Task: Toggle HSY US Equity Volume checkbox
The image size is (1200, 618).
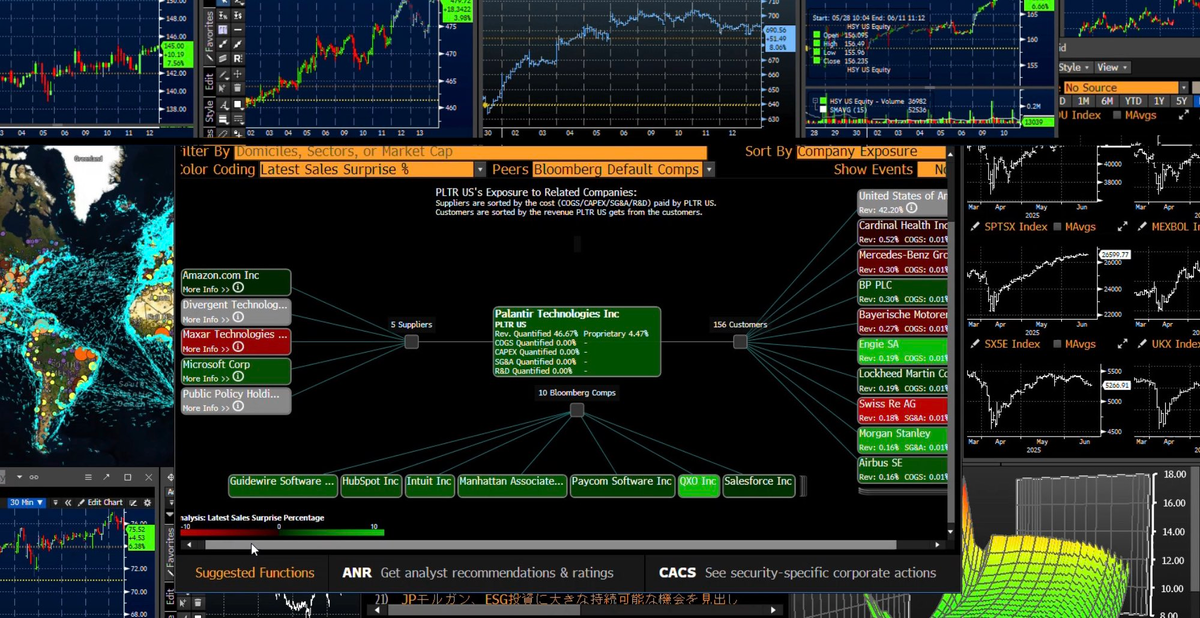Action: (823, 101)
